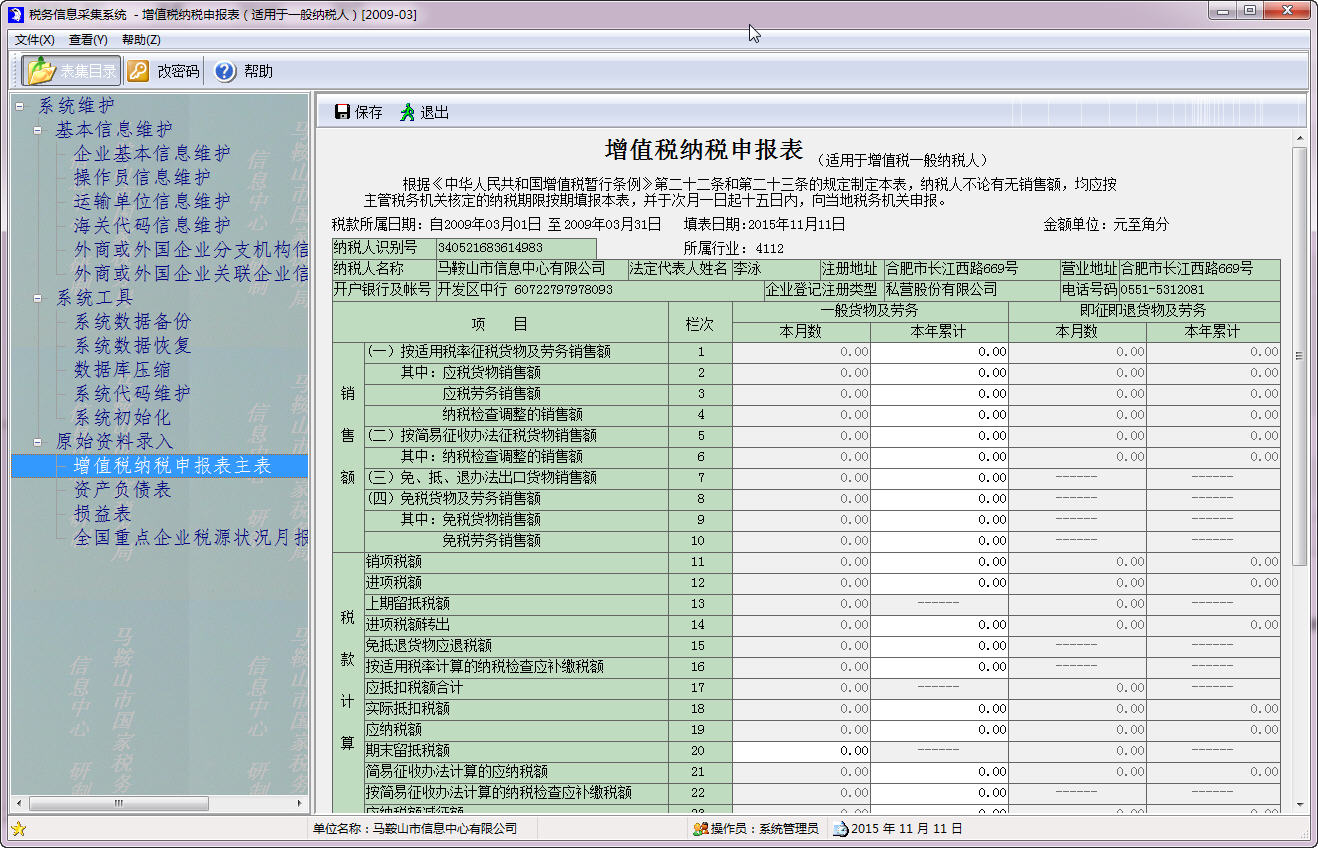Click the 退出 running man icon
This screenshot has height=848, width=1318.
tap(407, 112)
